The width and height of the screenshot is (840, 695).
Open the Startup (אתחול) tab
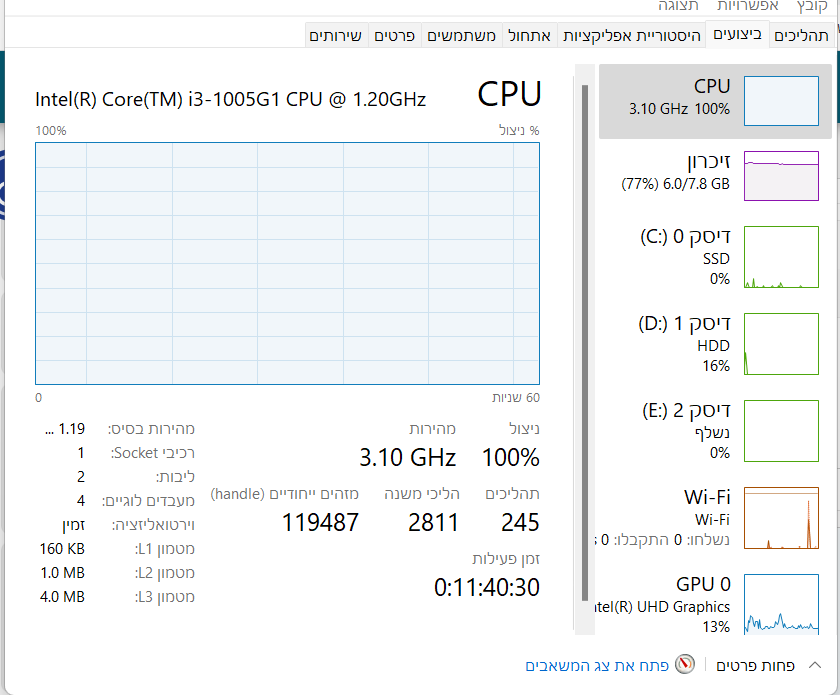[x=529, y=36]
